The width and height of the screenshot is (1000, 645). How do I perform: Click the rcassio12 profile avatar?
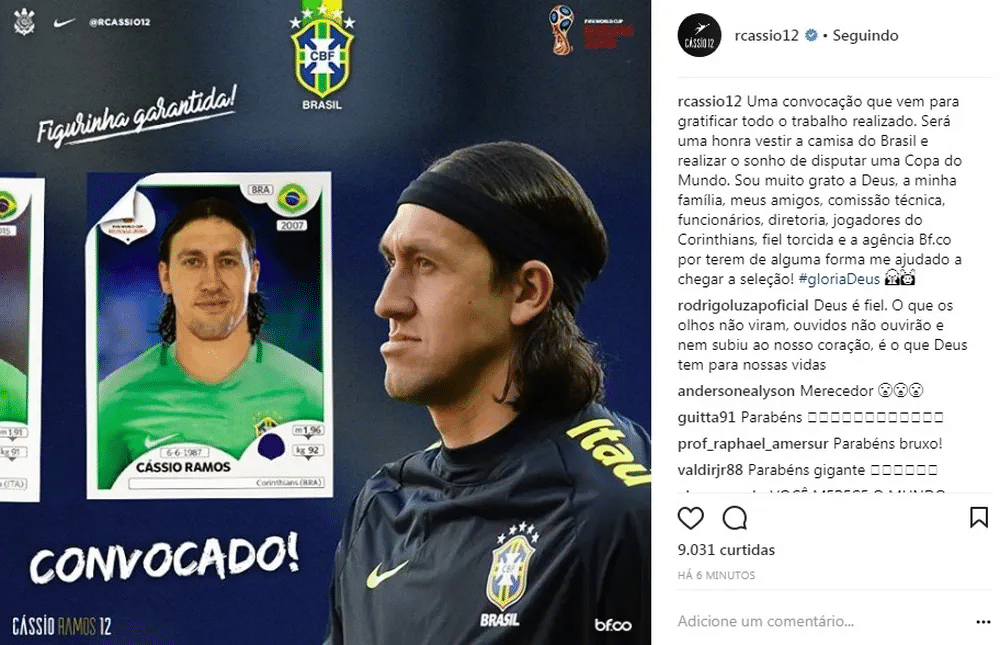[700, 36]
